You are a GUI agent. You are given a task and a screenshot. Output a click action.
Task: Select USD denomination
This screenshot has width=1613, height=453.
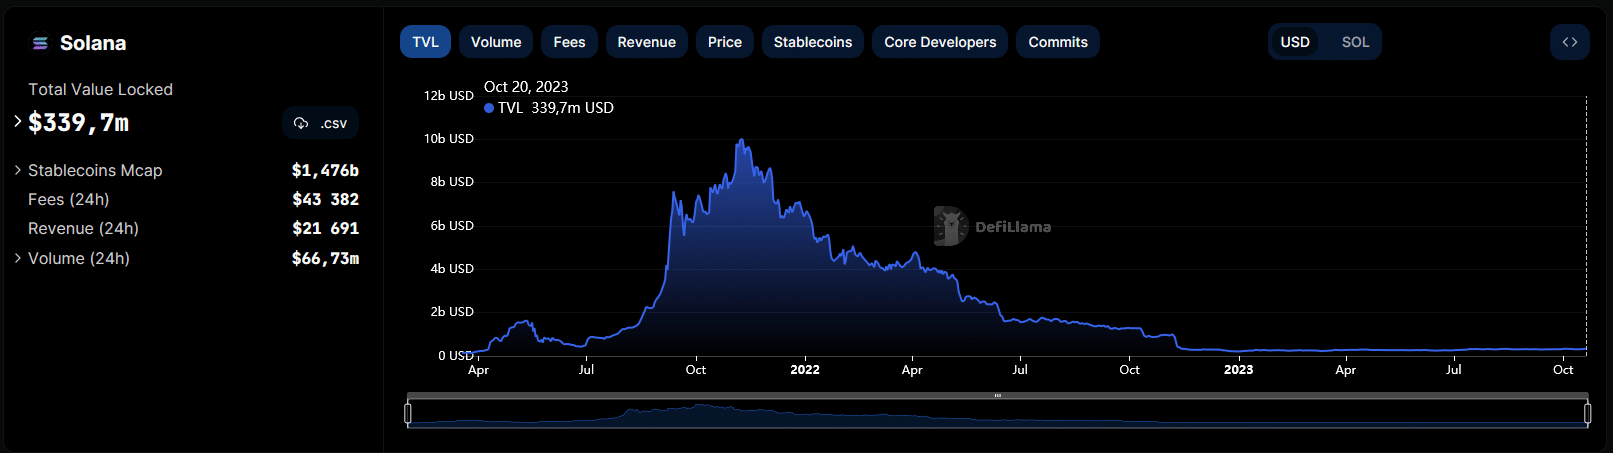[1295, 42]
